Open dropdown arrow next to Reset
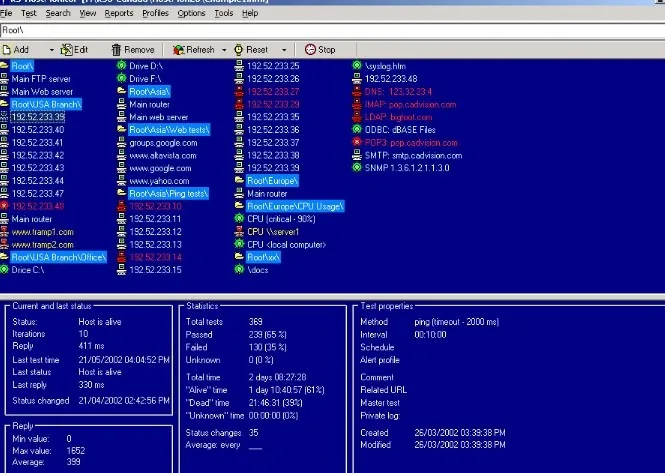Image resolution: width=665 pixels, height=473 pixels. click(x=284, y=50)
